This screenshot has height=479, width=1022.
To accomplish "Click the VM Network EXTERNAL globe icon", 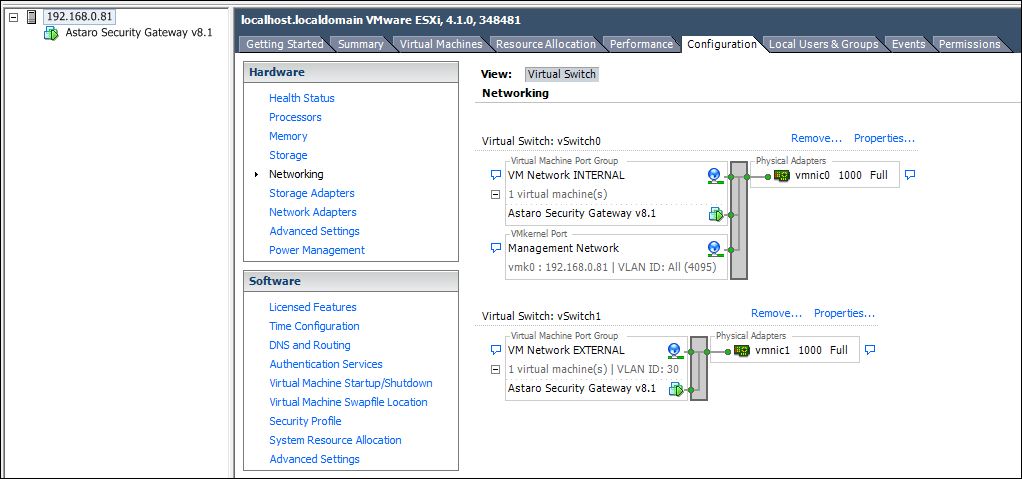I will [674, 351].
